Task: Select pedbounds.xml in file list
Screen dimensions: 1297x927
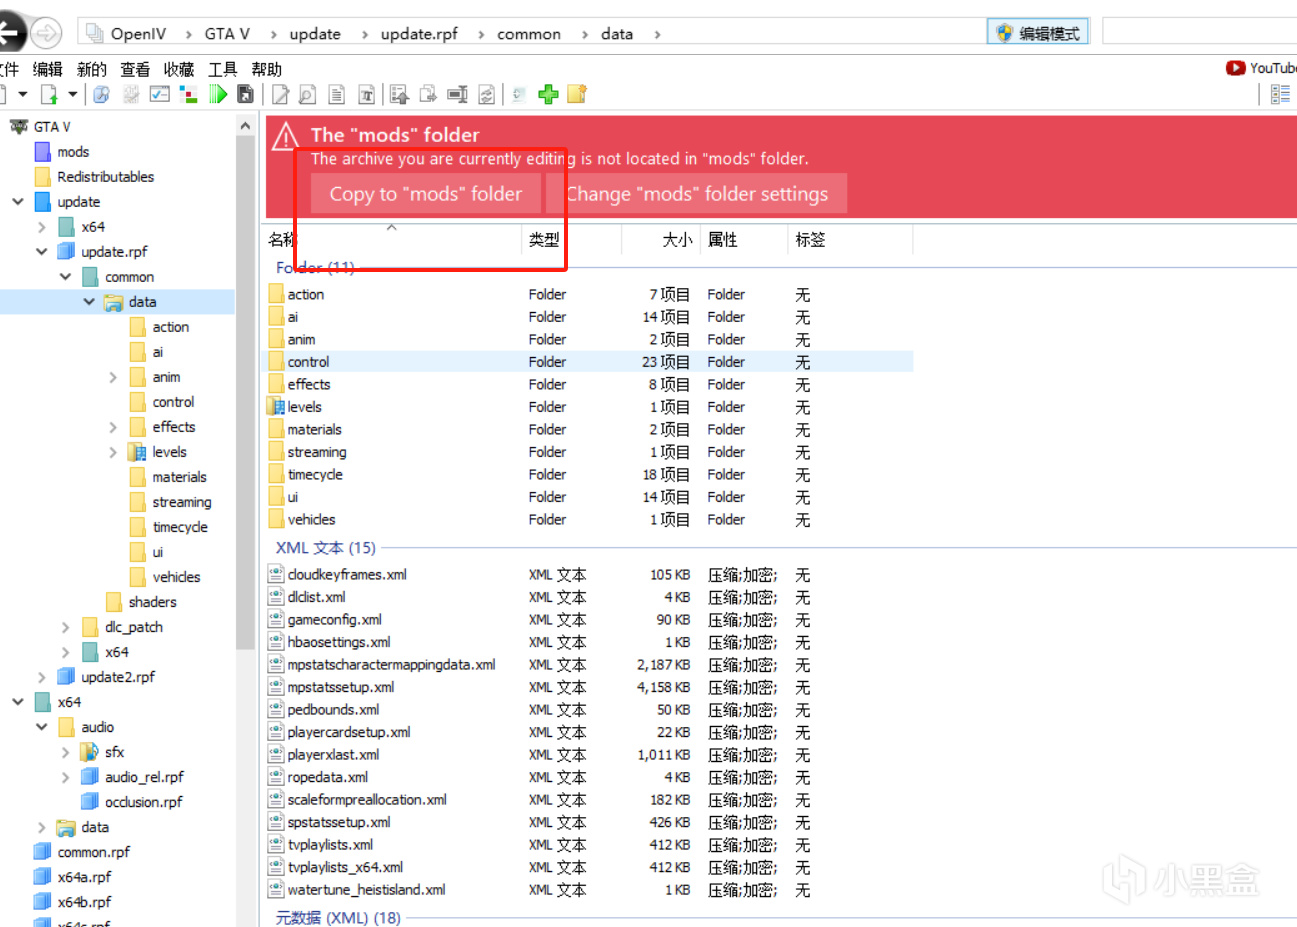Action: 333,710
